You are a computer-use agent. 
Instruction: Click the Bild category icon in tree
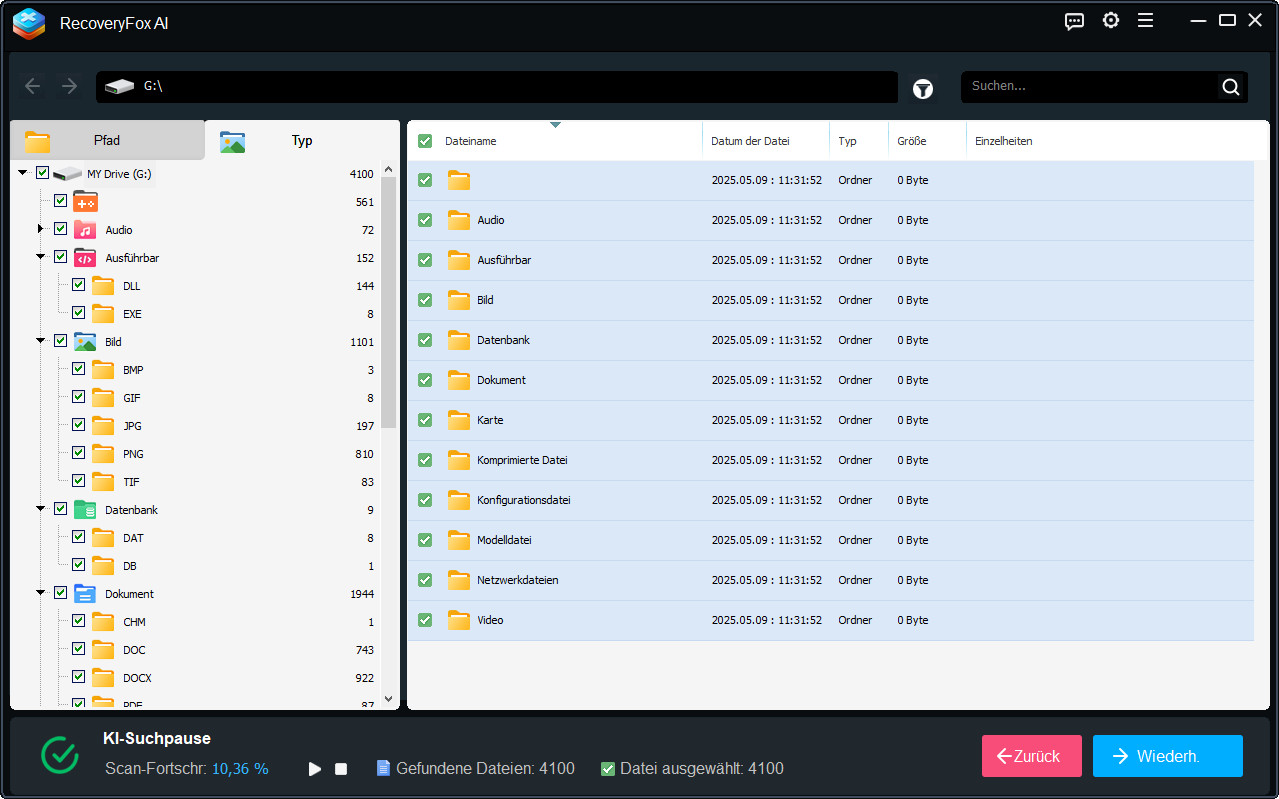pos(85,342)
